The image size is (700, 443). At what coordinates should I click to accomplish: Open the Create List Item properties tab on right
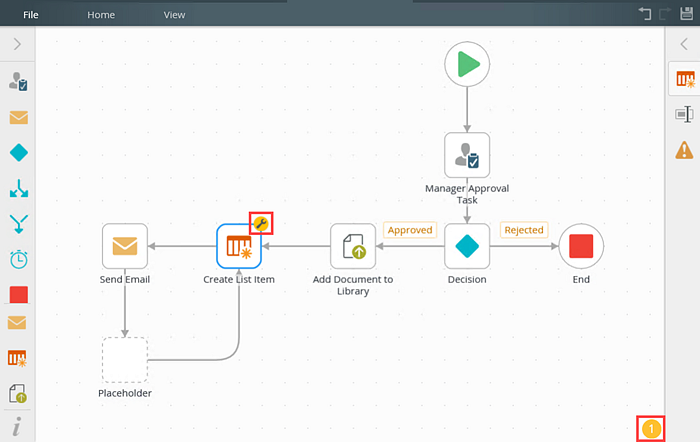click(x=685, y=79)
